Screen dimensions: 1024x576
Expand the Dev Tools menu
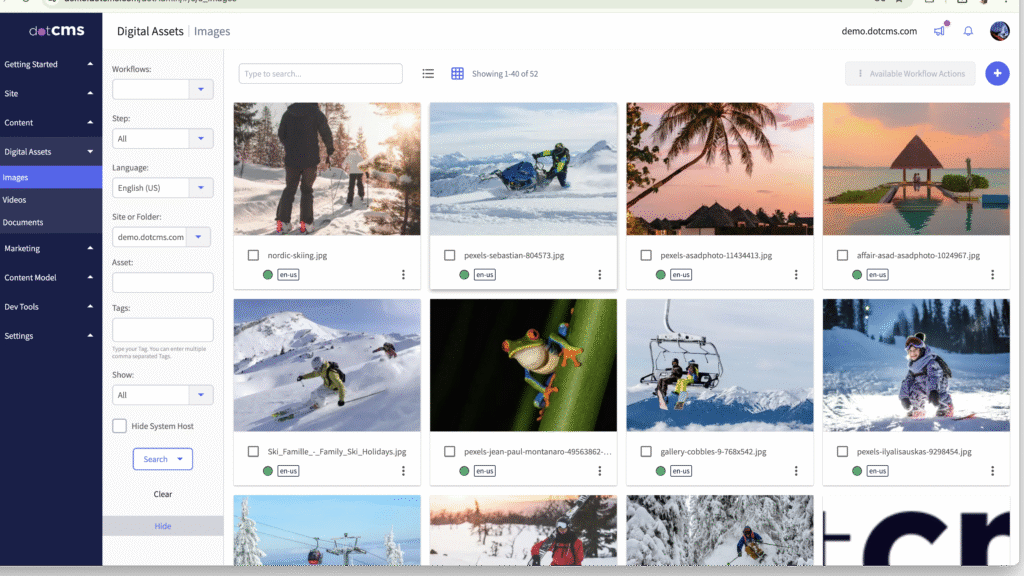coord(49,307)
